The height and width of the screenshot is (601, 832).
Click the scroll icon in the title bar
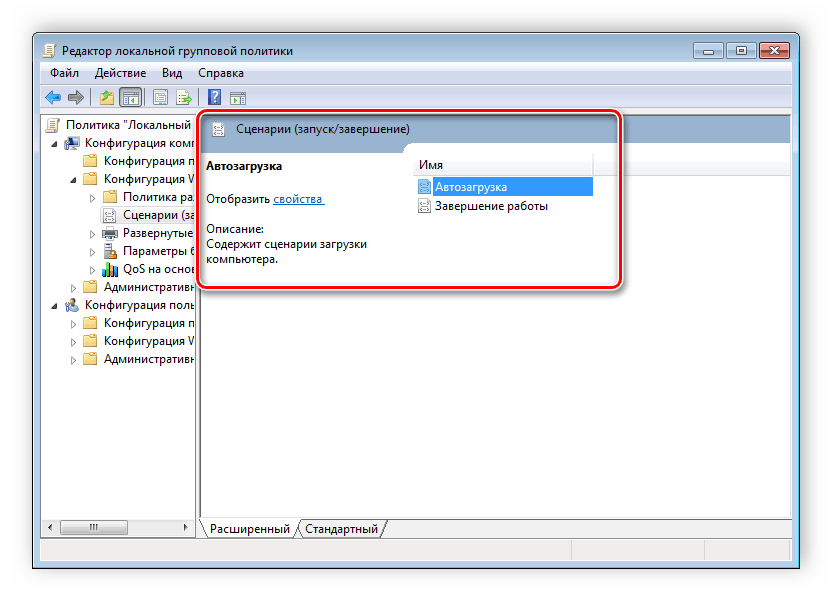[49, 51]
